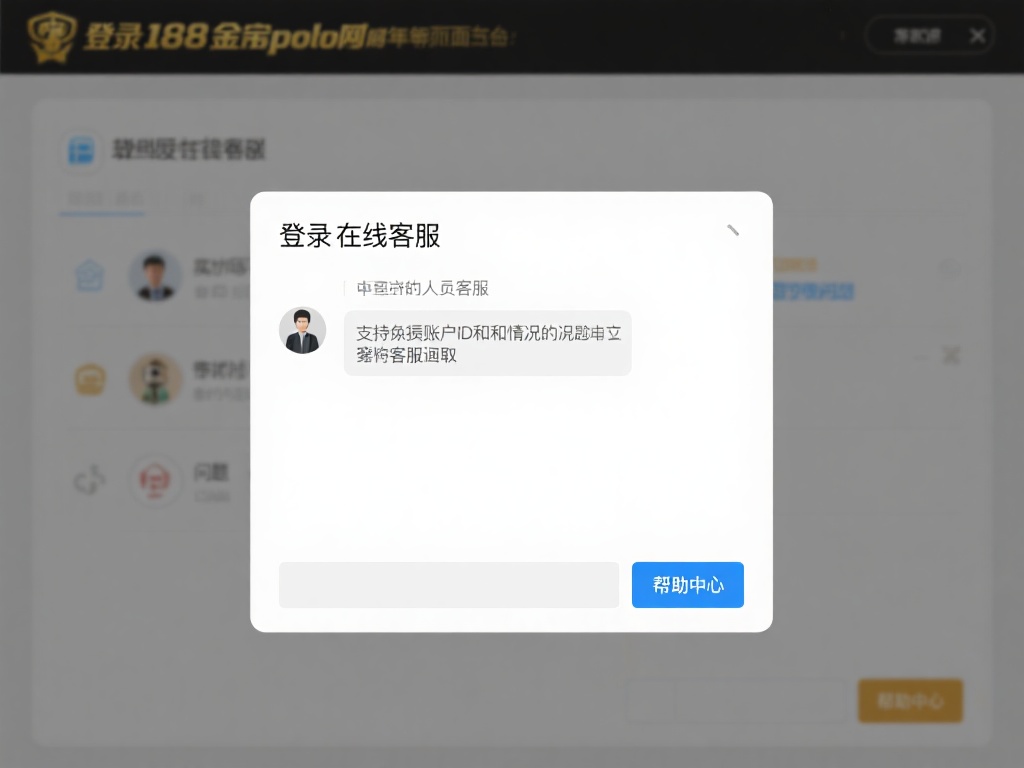
Task: Select the rightmost tab near the panel header
Action: (196, 199)
